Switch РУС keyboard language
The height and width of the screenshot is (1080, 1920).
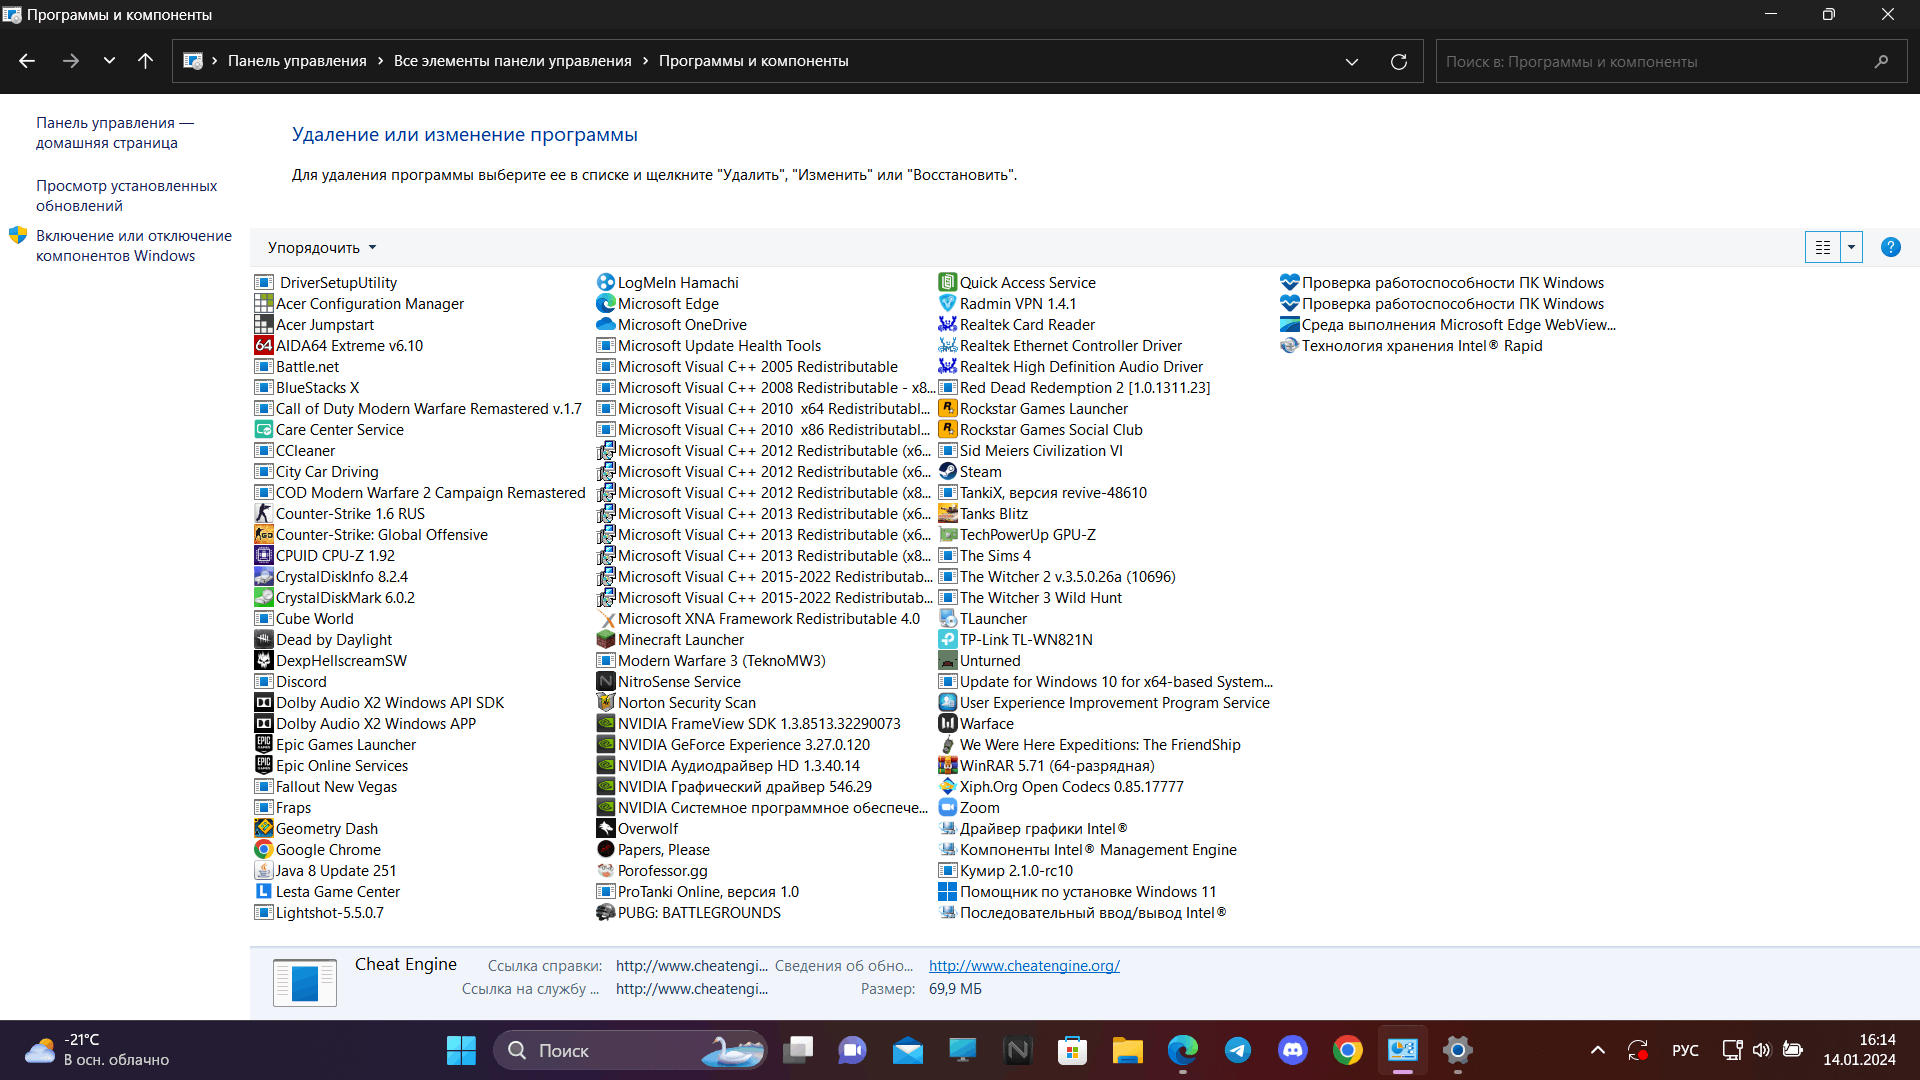coord(1685,1050)
